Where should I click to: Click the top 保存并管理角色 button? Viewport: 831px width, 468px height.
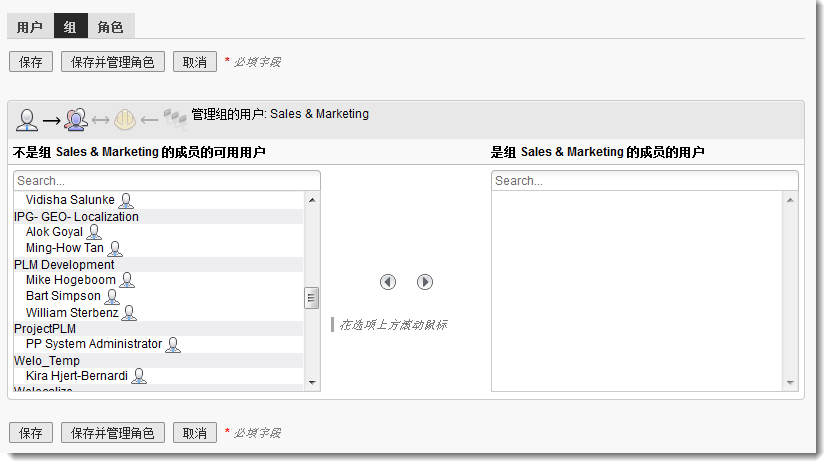113,62
